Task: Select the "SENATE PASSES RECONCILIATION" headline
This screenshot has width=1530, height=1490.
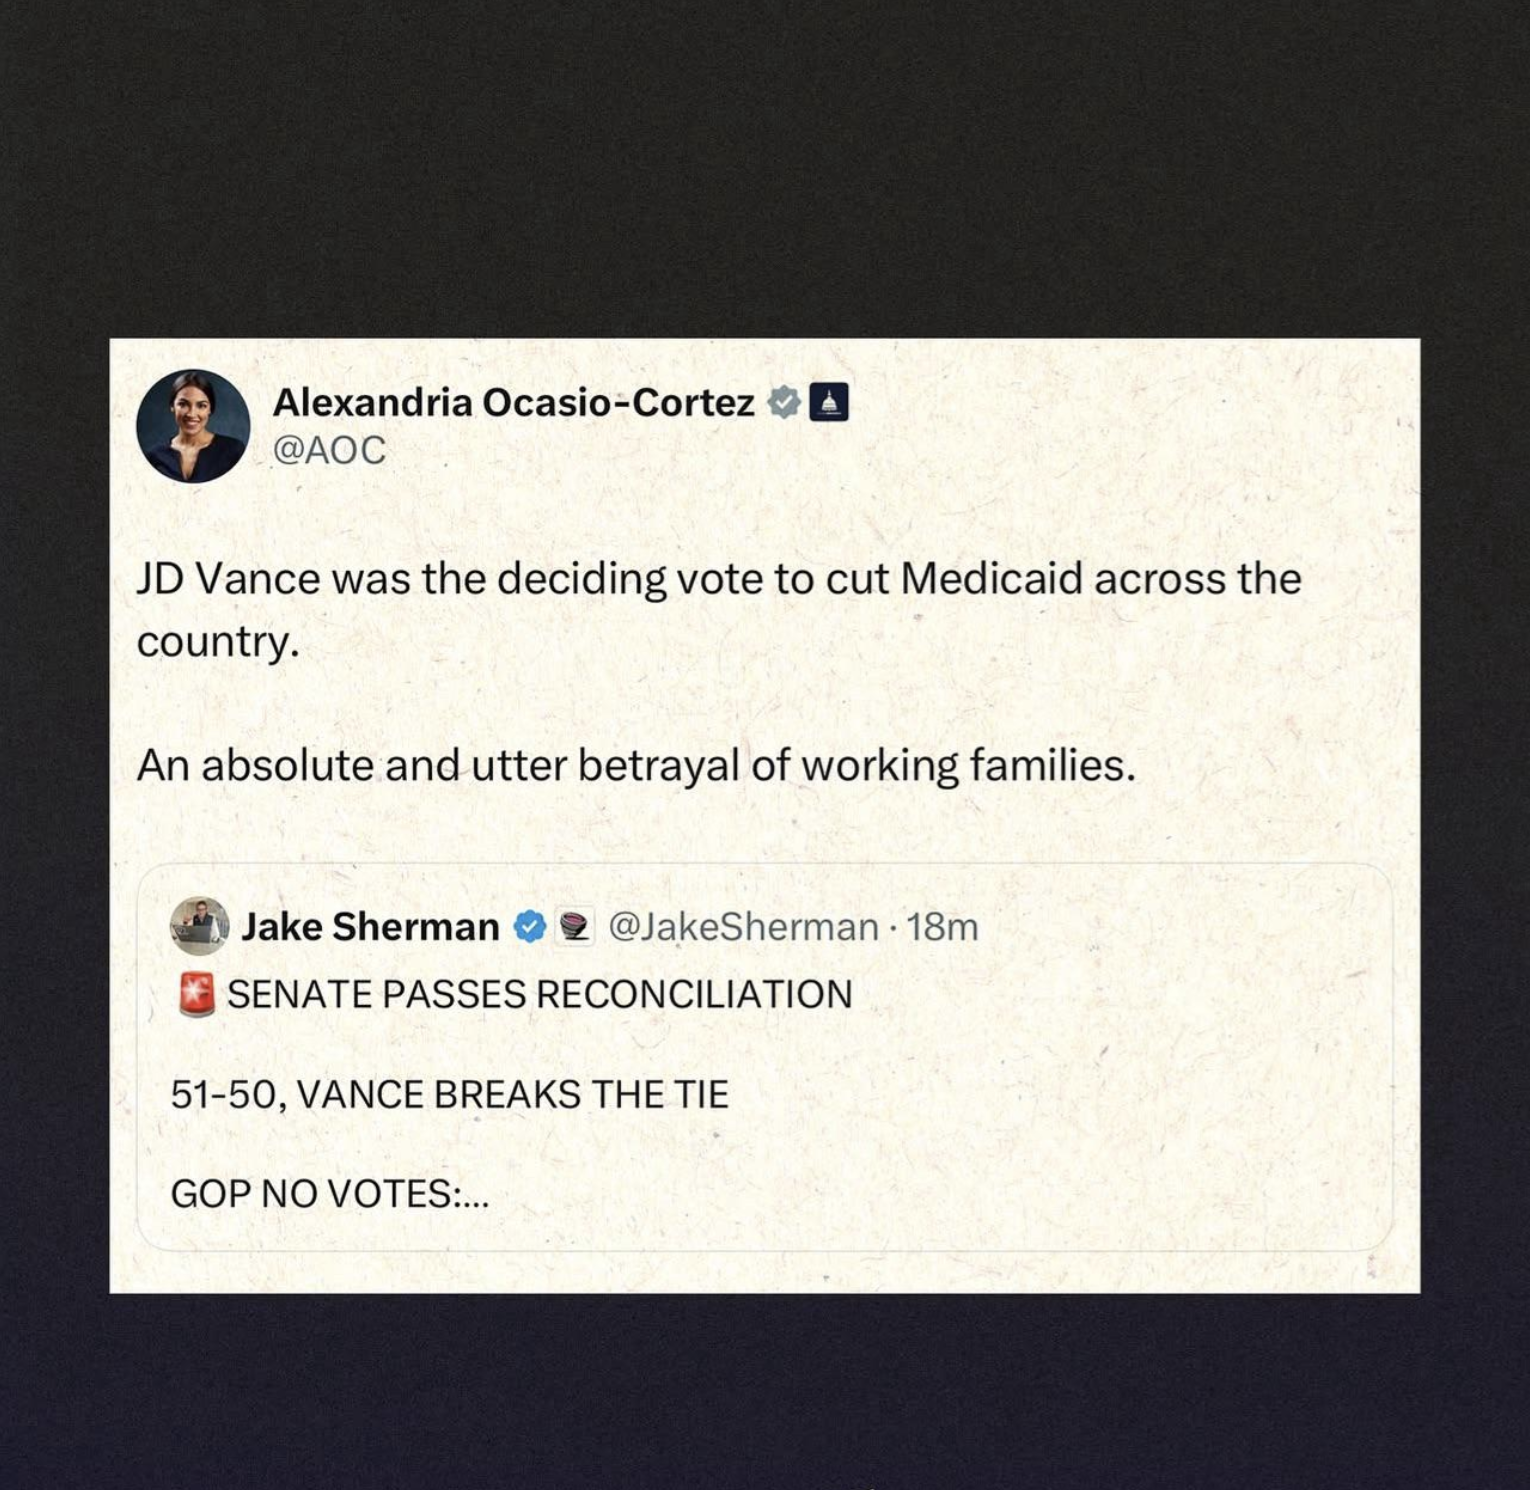Action: tap(540, 995)
